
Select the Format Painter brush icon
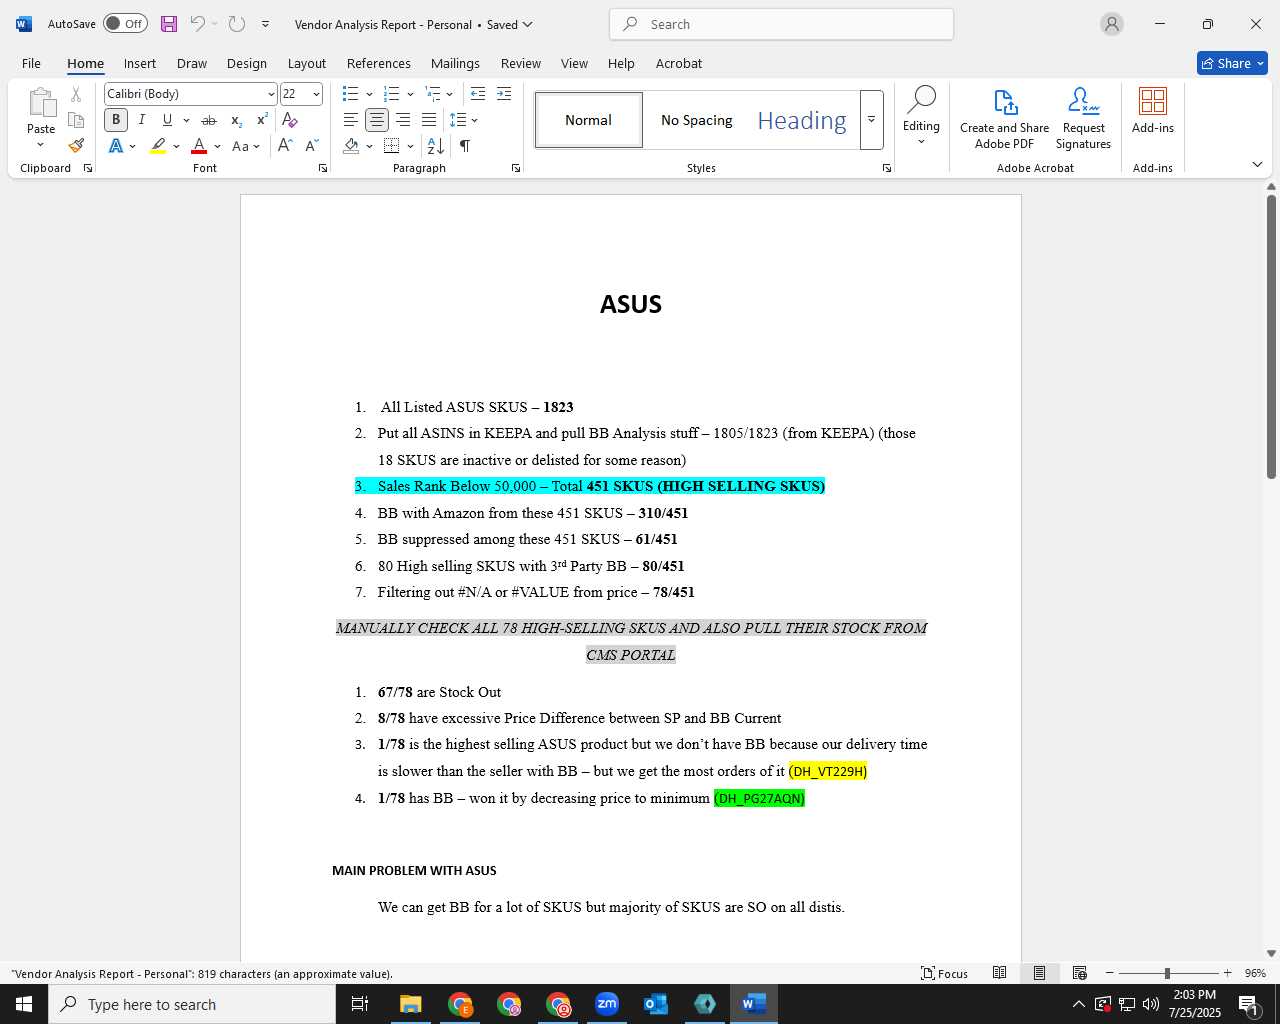tap(76, 145)
